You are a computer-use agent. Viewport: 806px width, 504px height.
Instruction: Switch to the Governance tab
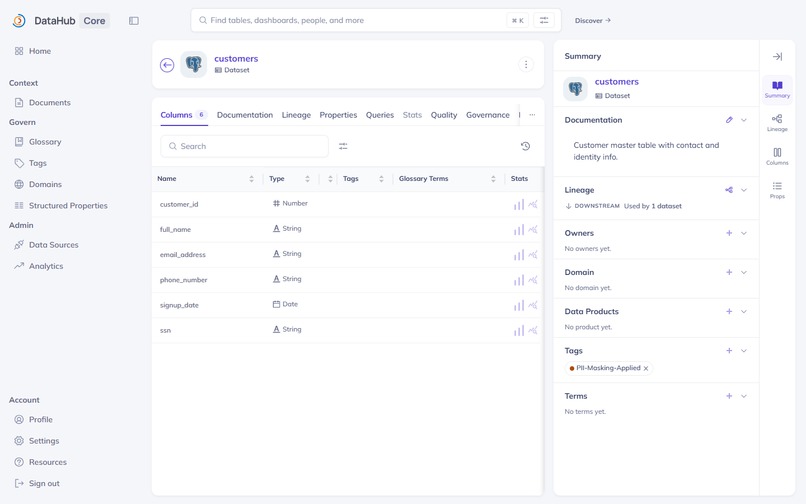488,115
